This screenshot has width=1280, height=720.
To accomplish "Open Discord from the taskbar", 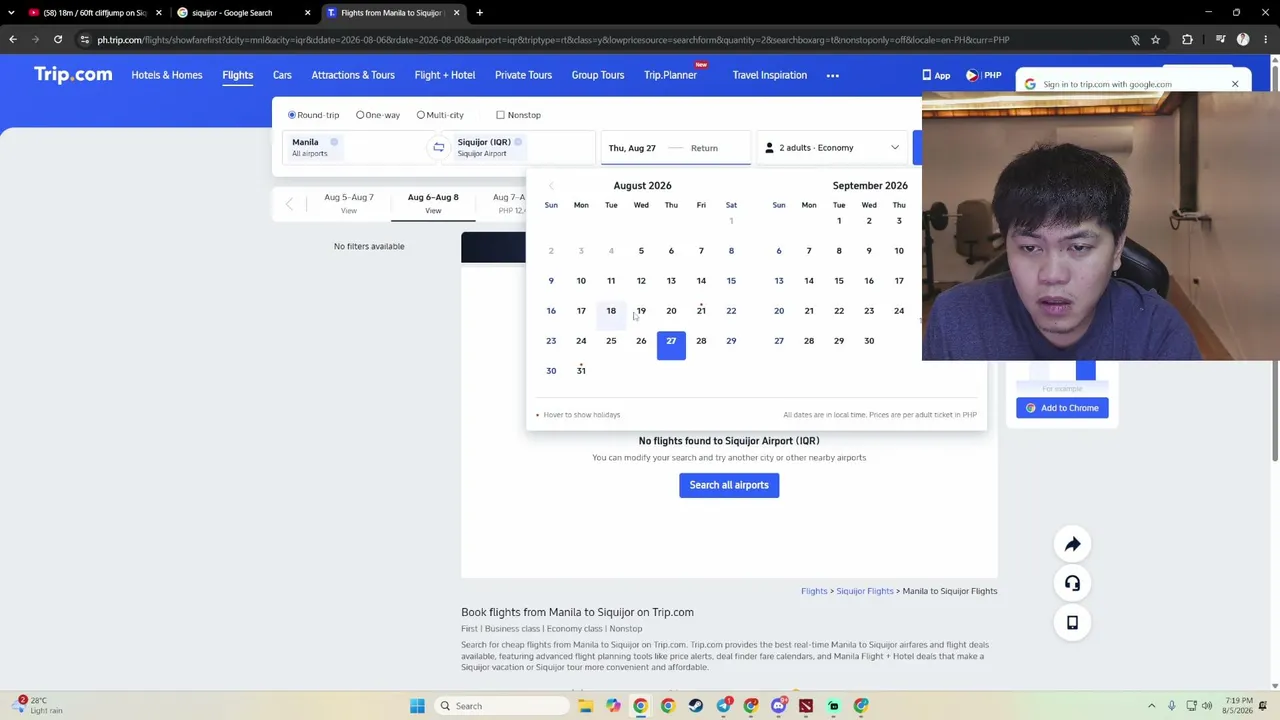I will click(x=778, y=706).
